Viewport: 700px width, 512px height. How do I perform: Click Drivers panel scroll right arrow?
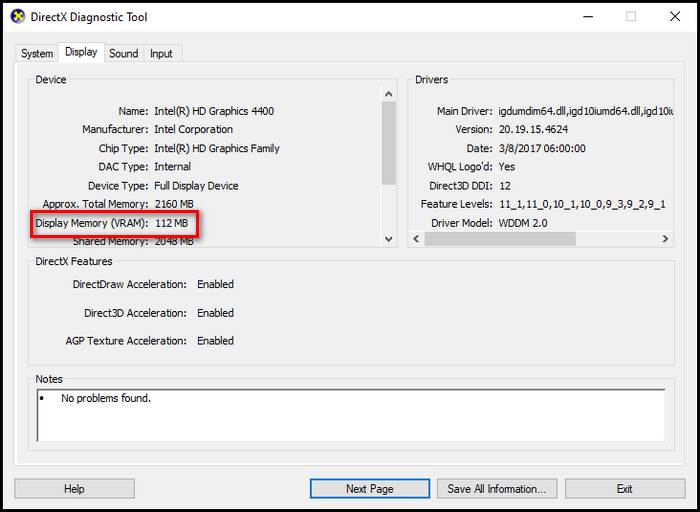665,239
